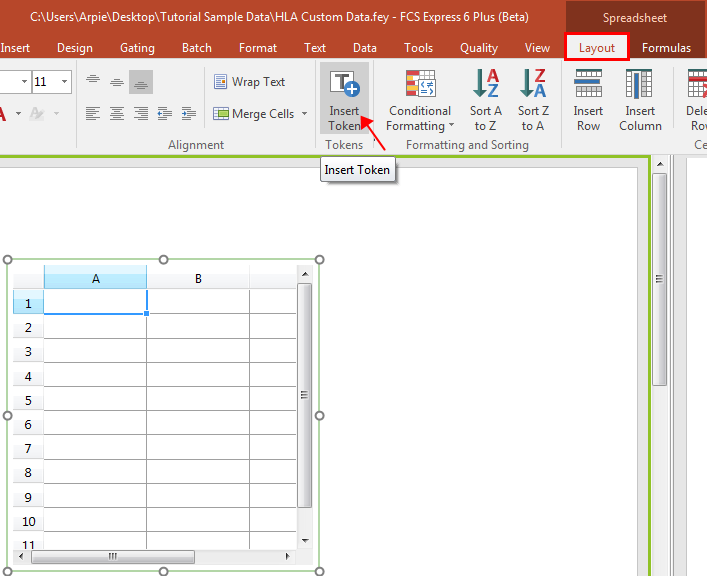Screen dimensions: 707x576
Task: Switch to the Formulas tab
Action: 666,47
